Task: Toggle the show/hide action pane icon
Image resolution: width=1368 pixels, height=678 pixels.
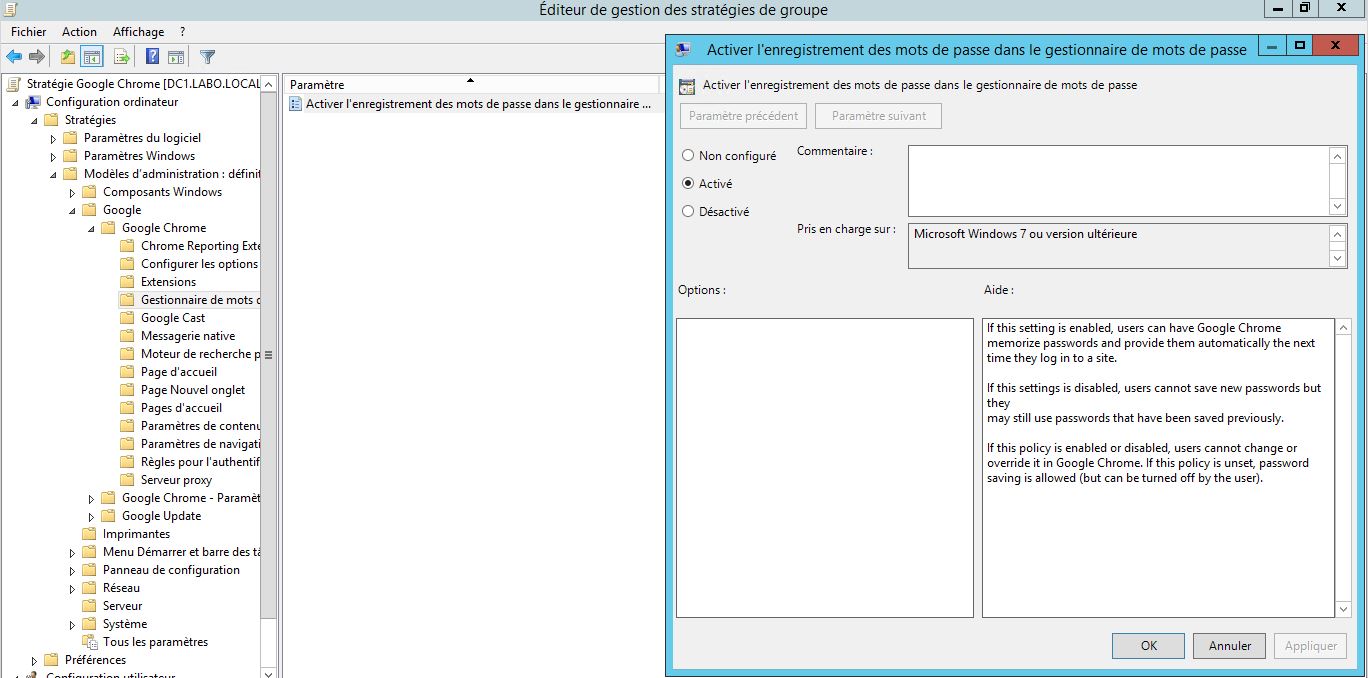Action: pos(176,57)
